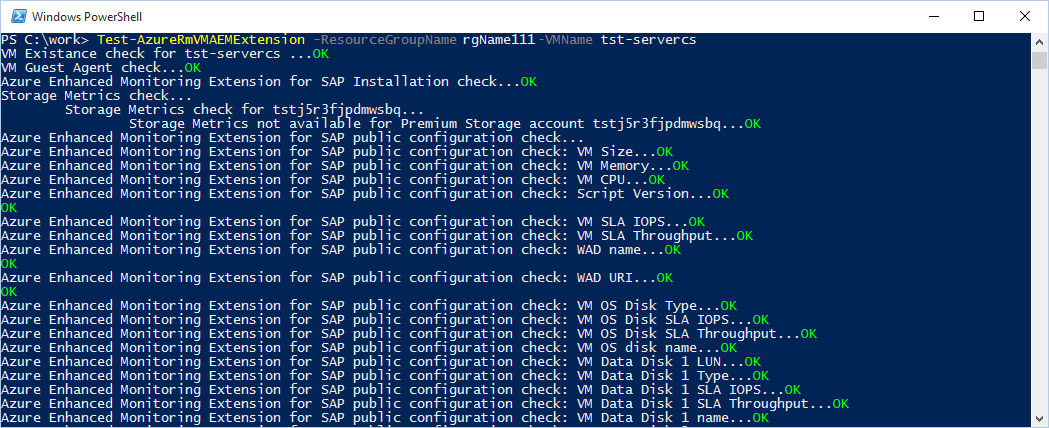Minimize the Windows PowerShell window

(933, 16)
